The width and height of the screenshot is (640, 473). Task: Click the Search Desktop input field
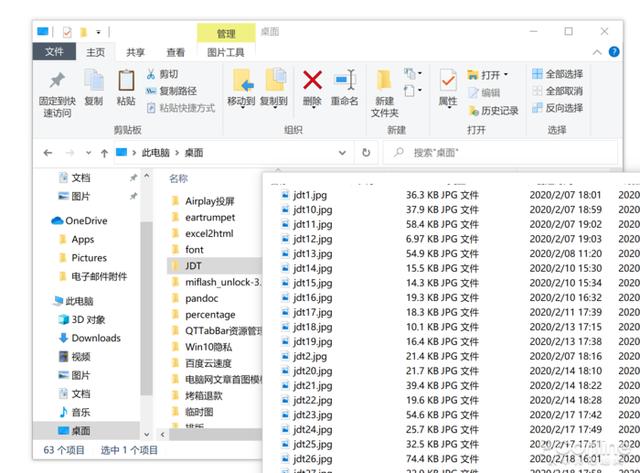[x=500, y=153]
